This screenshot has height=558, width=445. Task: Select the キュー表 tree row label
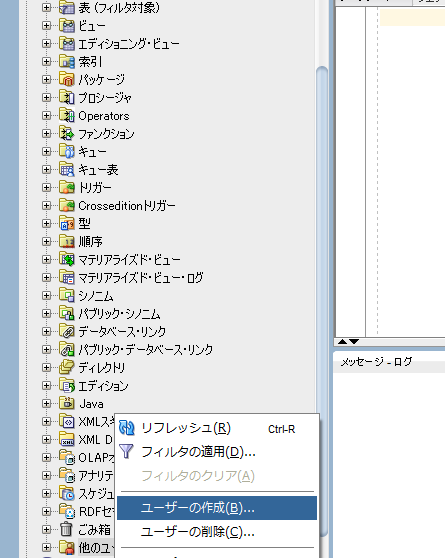tap(98, 170)
